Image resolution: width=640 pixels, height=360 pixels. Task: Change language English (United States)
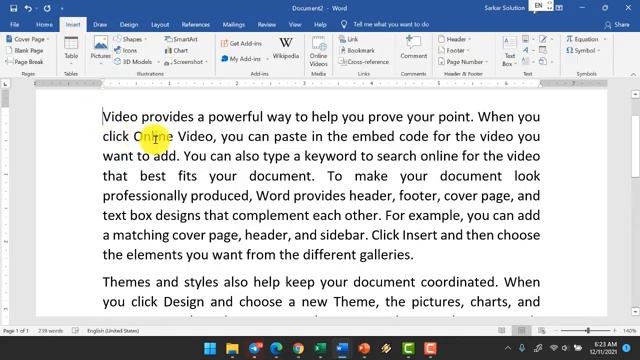[x=113, y=331]
